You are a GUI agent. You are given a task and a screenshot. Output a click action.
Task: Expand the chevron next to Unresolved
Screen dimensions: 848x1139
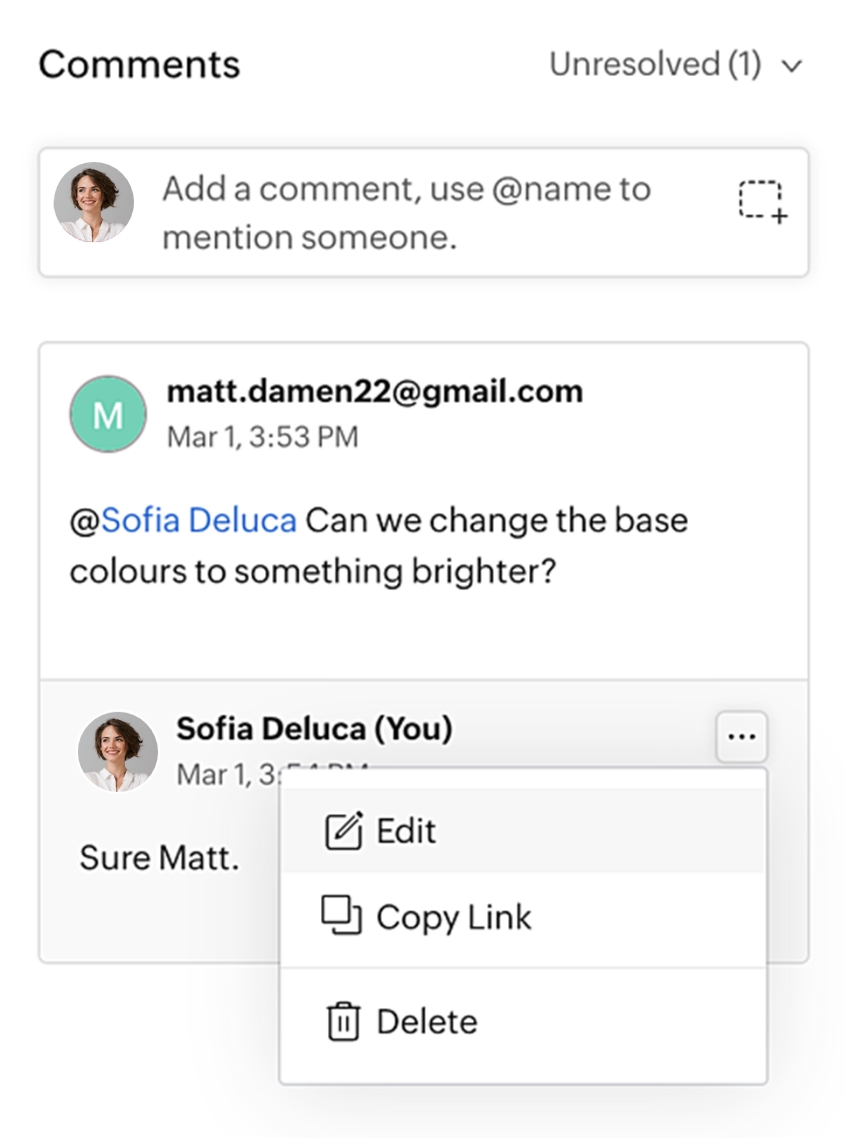tap(792, 67)
